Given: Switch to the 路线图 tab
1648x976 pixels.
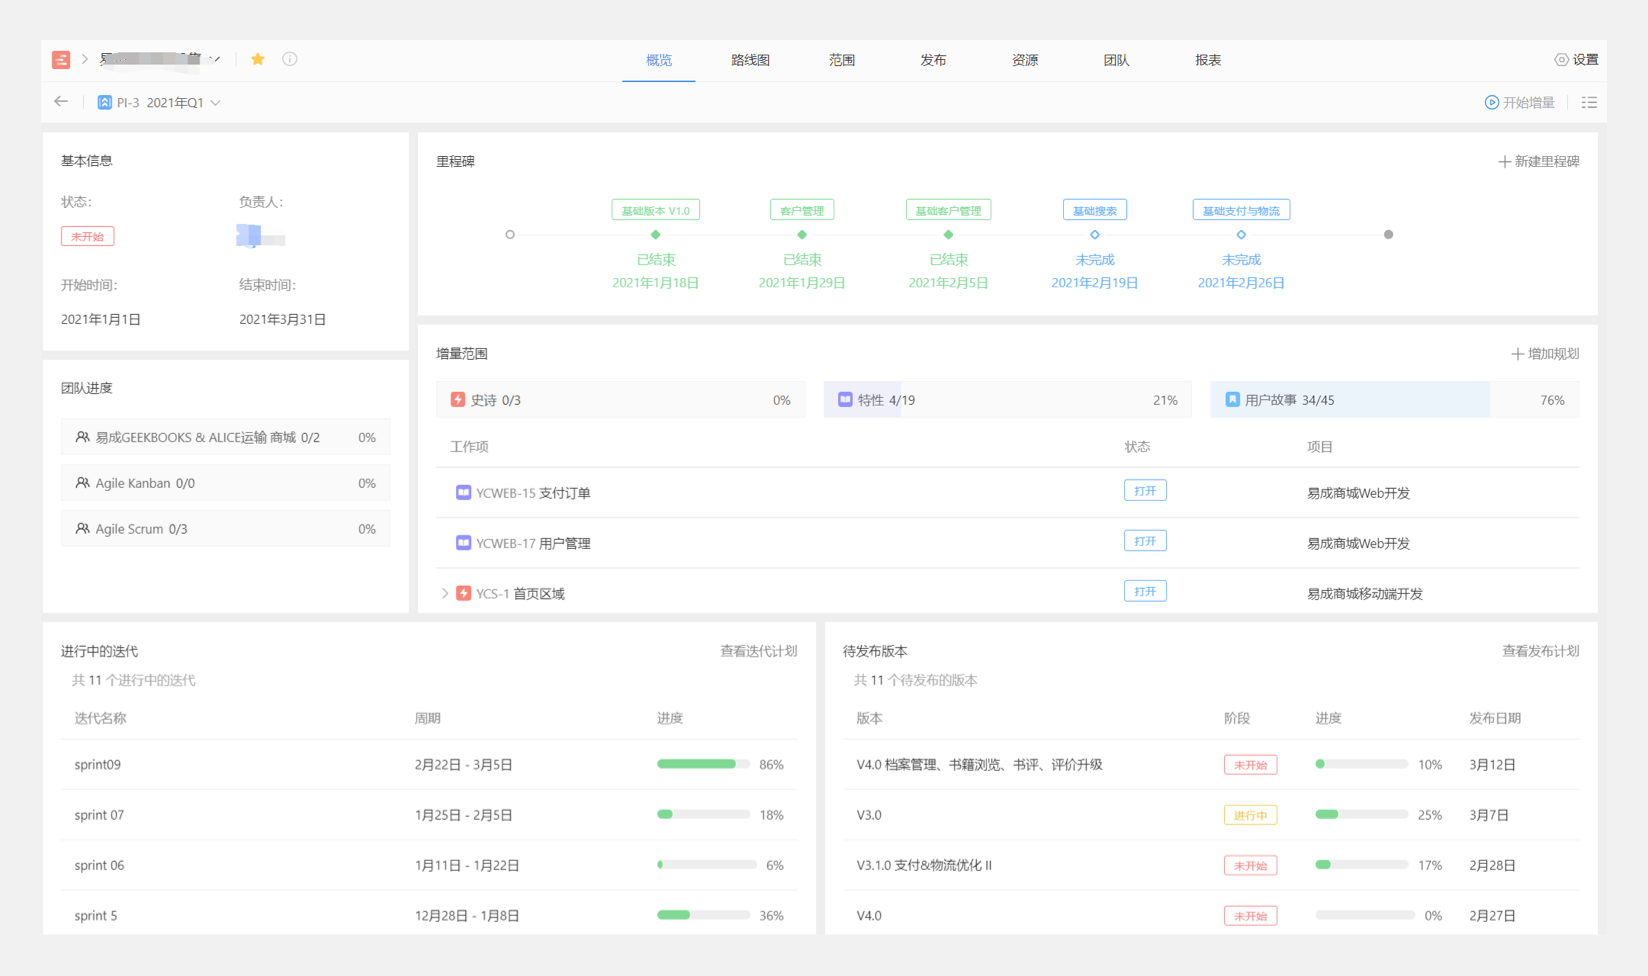Looking at the screenshot, I should pos(750,60).
